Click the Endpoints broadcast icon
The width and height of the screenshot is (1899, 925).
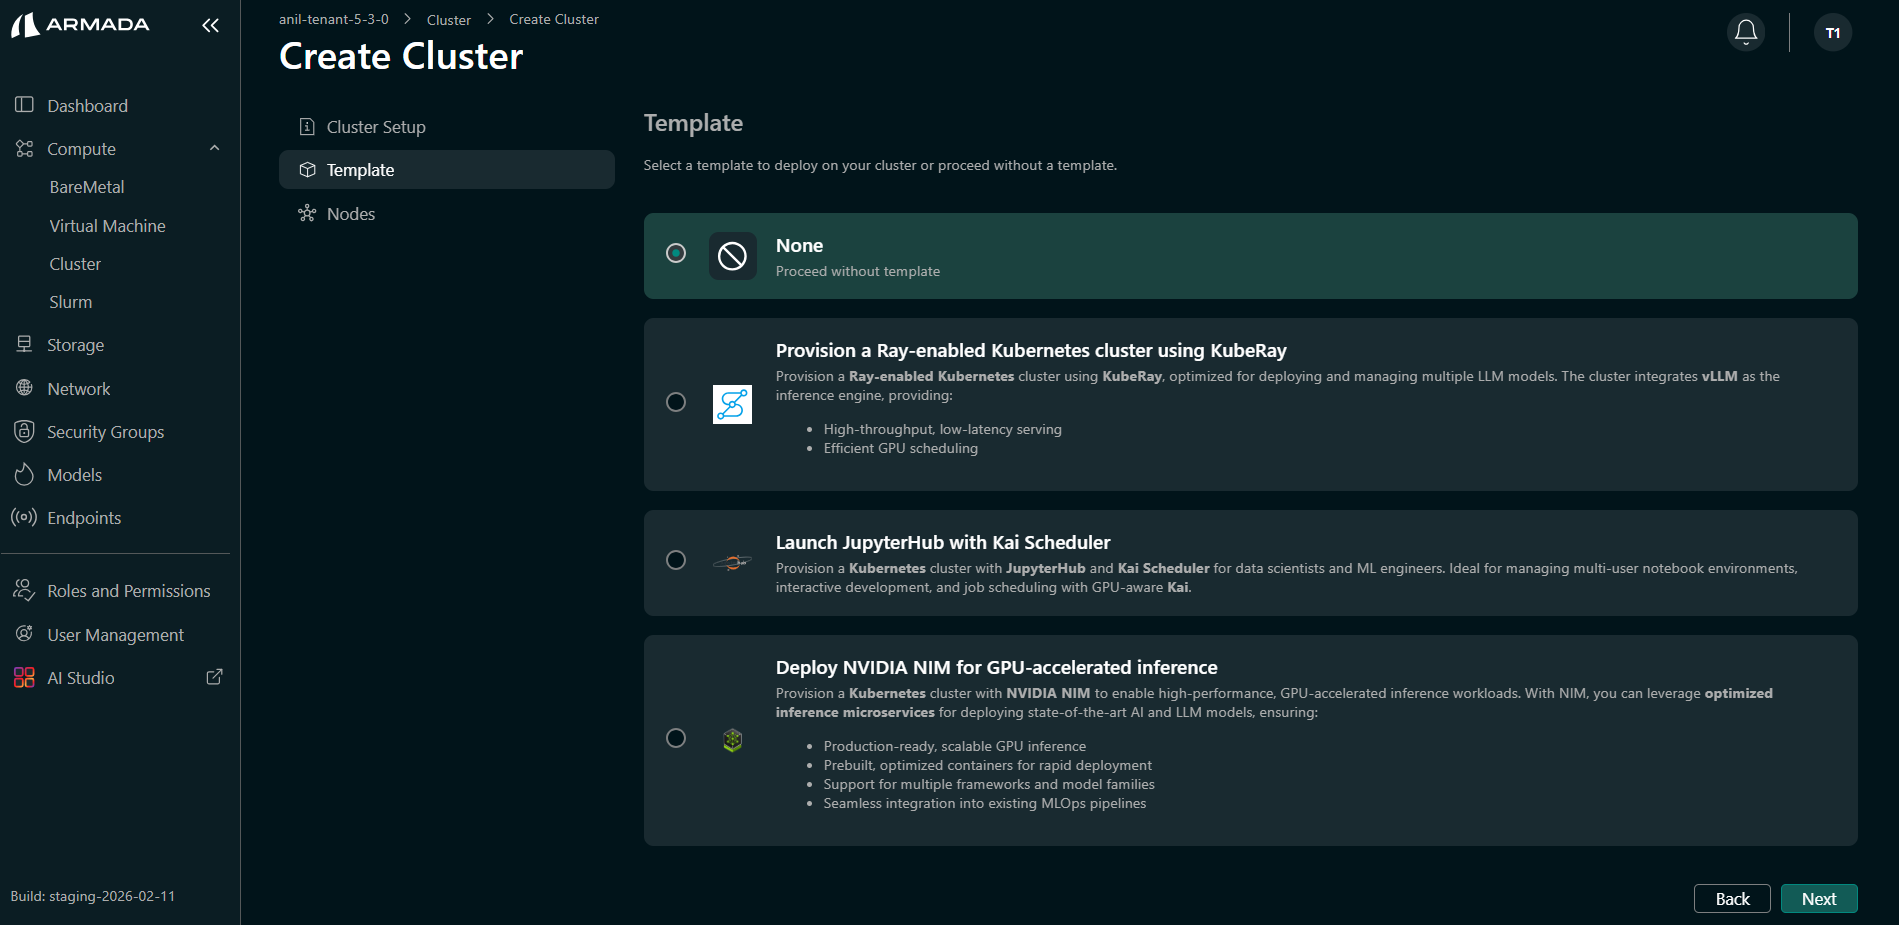pos(24,517)
